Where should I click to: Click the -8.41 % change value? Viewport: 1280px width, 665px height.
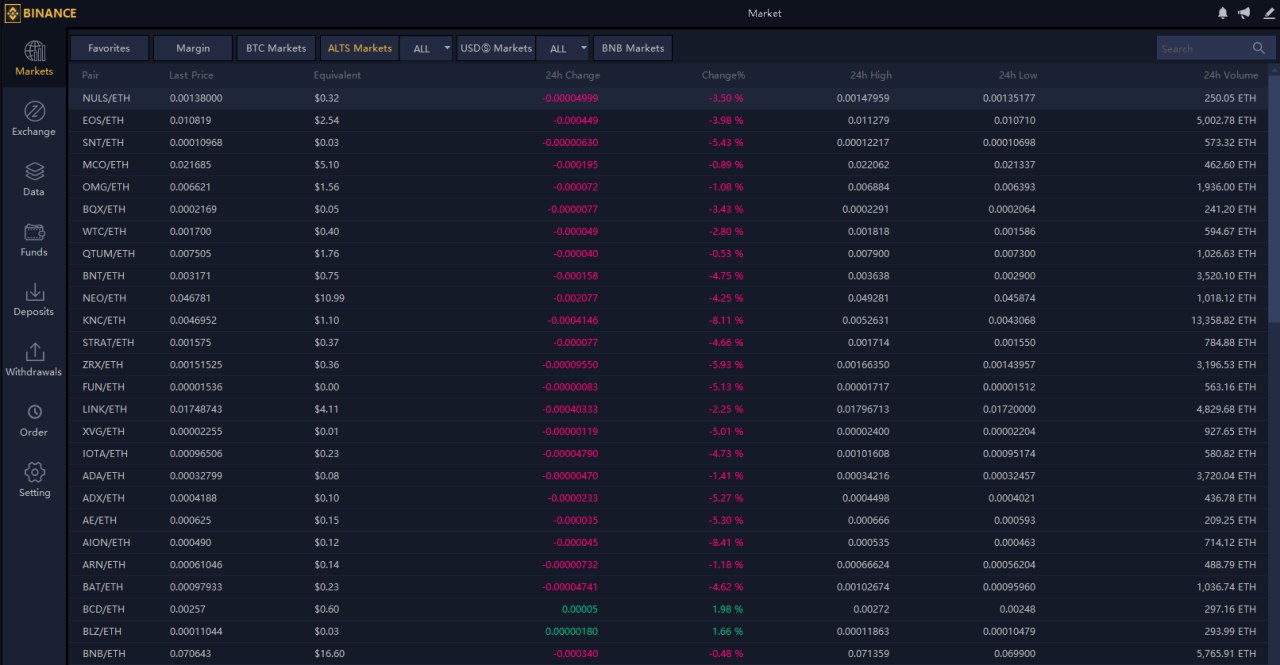[726, 542]
